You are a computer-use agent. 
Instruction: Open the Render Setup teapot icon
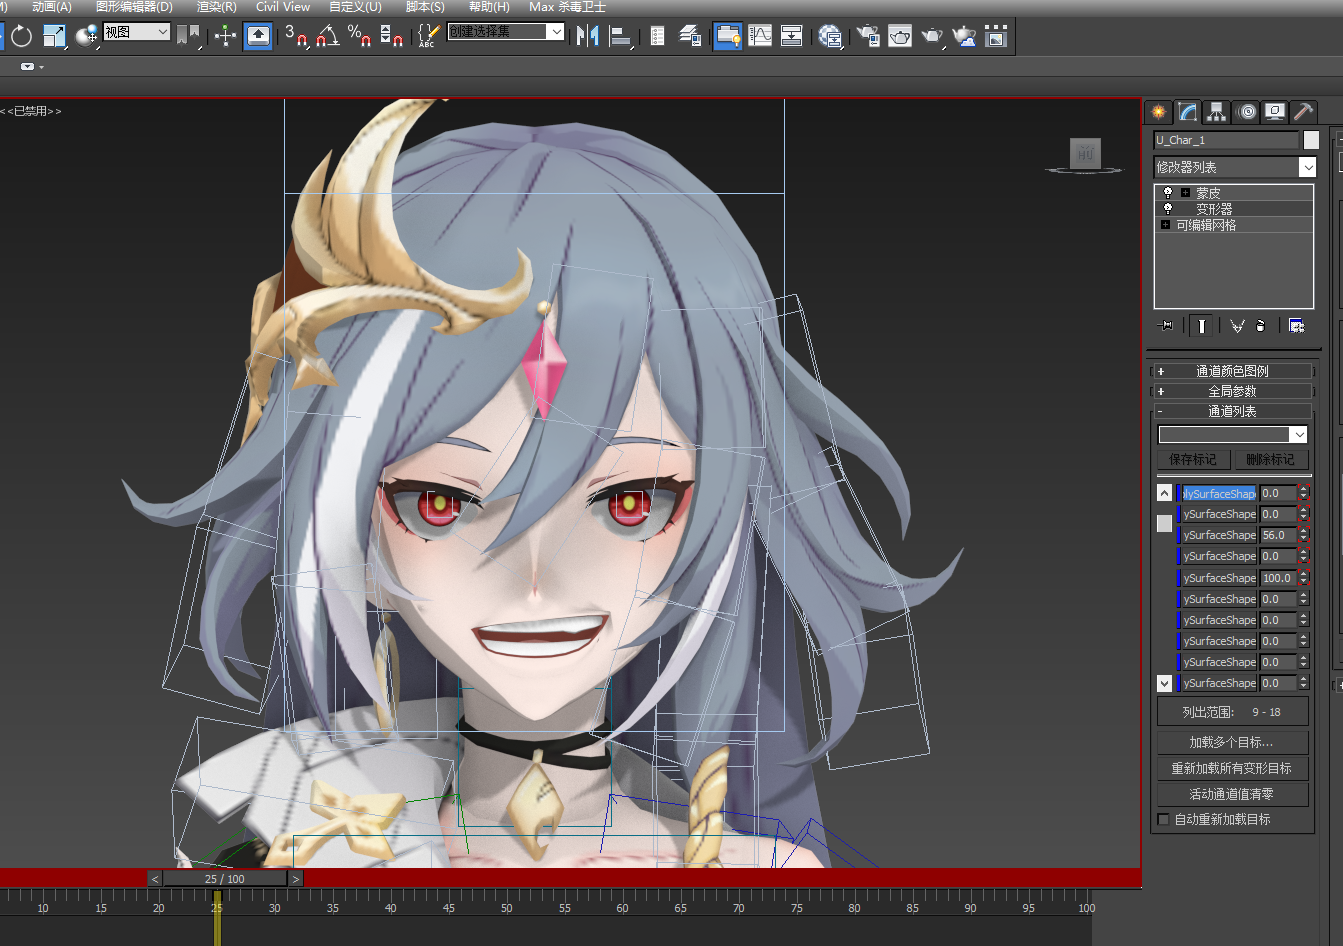coord(868,37)
